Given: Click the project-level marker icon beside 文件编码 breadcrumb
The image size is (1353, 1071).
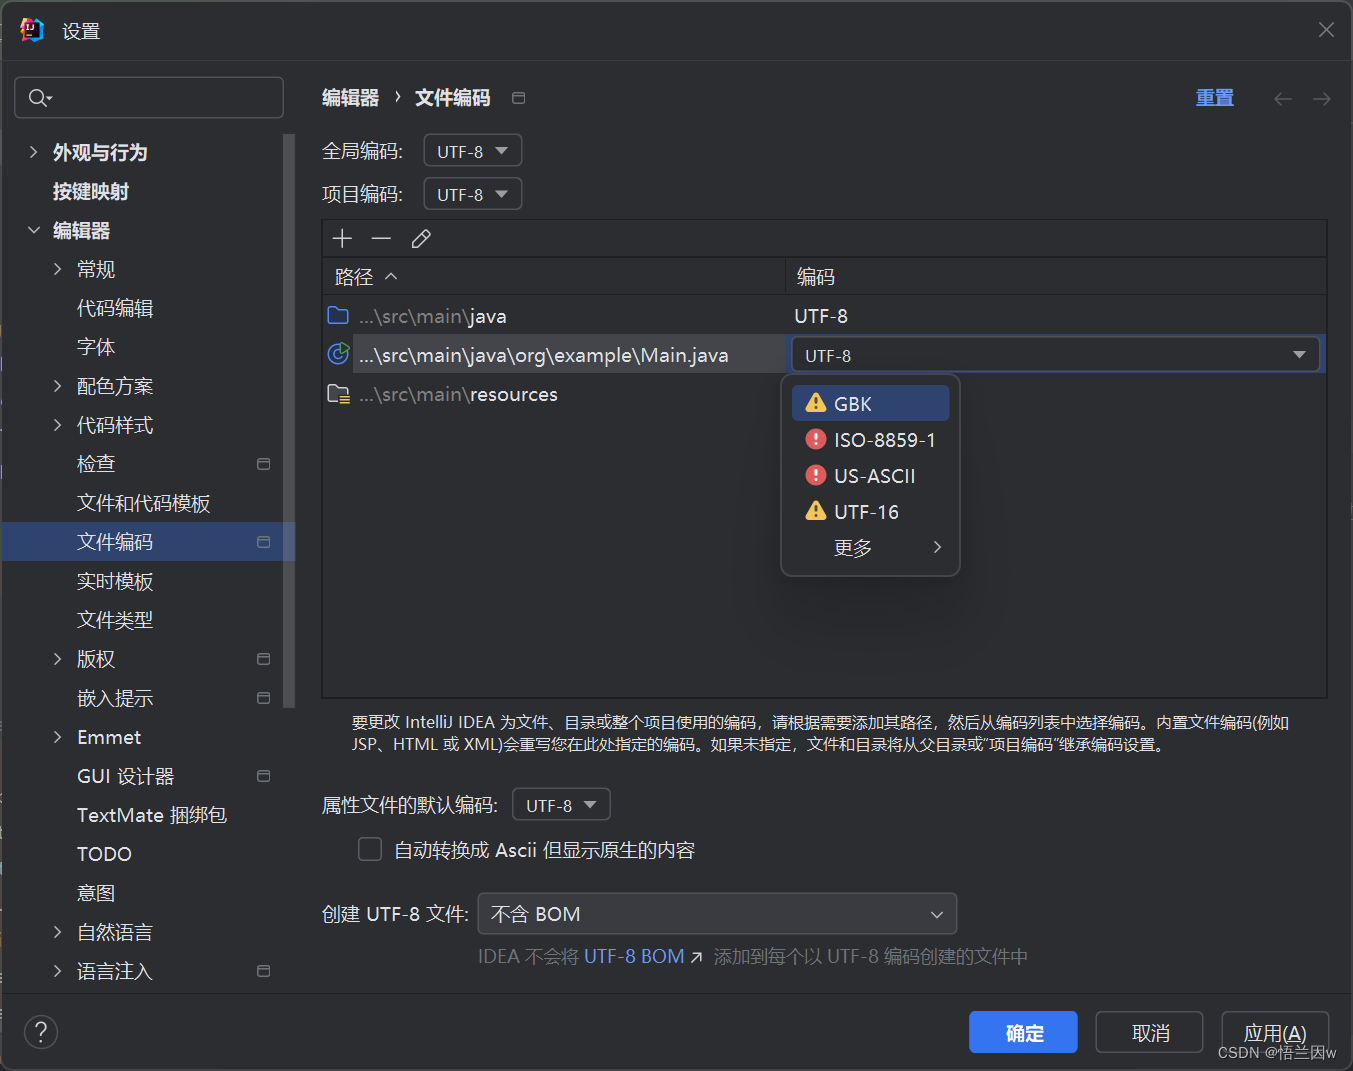Looking at the screenshot, I should click(x=518, y=98).
